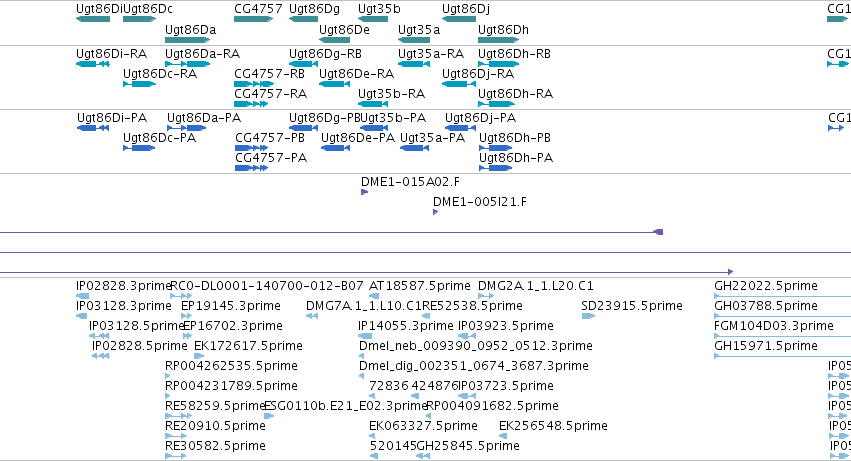851x461 pixels.
Task: Select transcript Ugt86Di-RA label
Action: pyautogui.click(x=111, y=54)
